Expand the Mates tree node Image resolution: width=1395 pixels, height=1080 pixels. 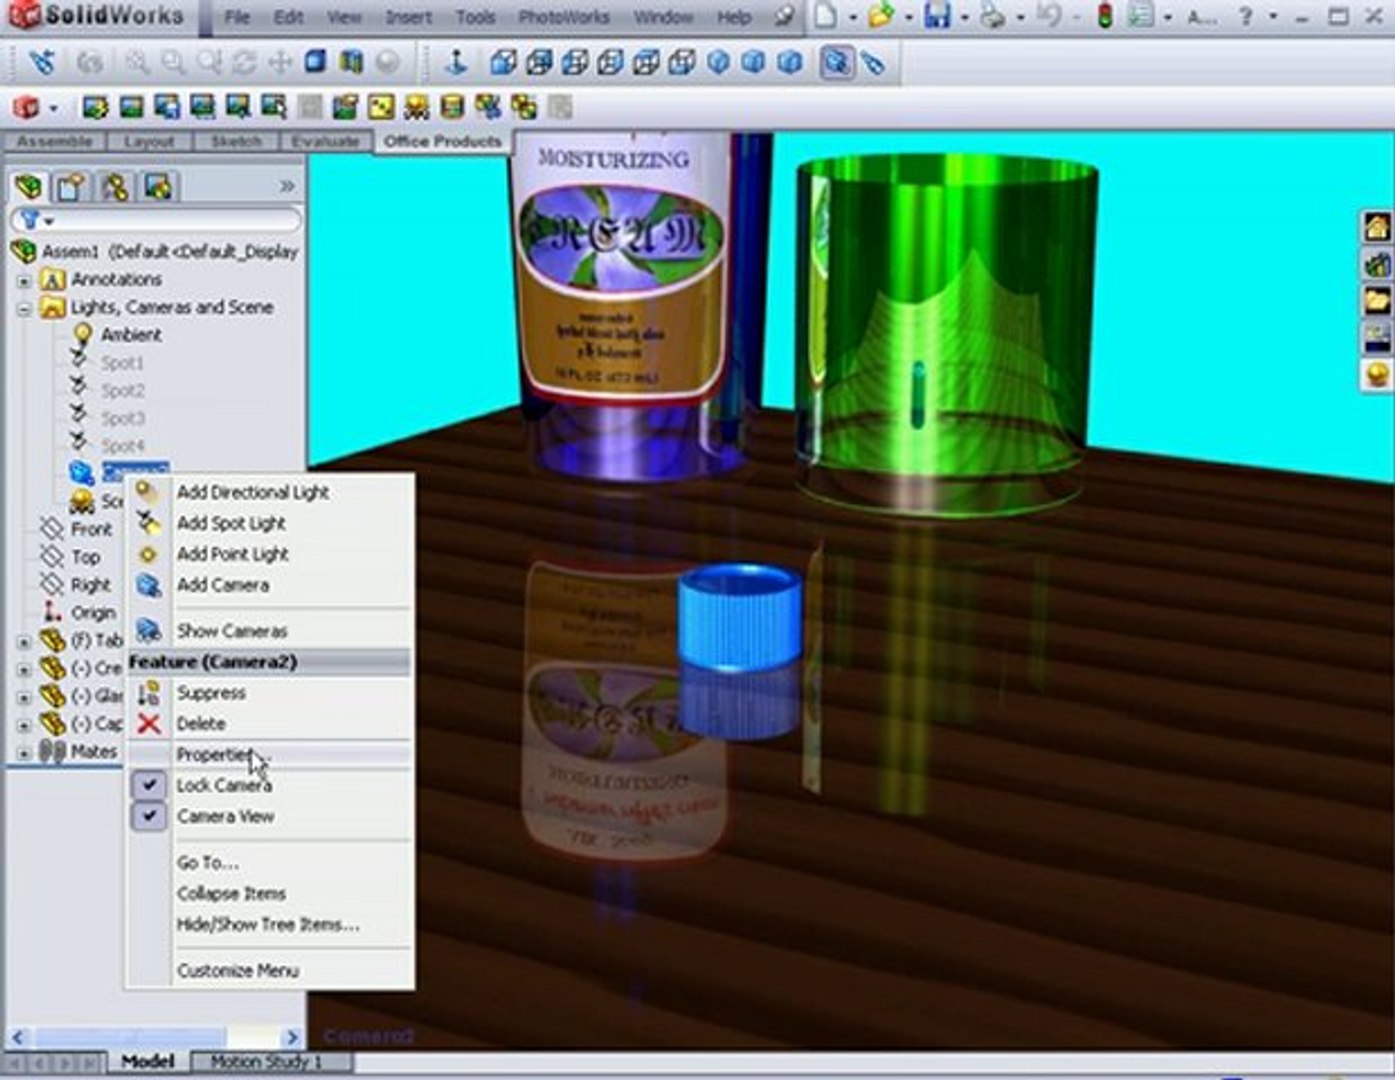24,752
